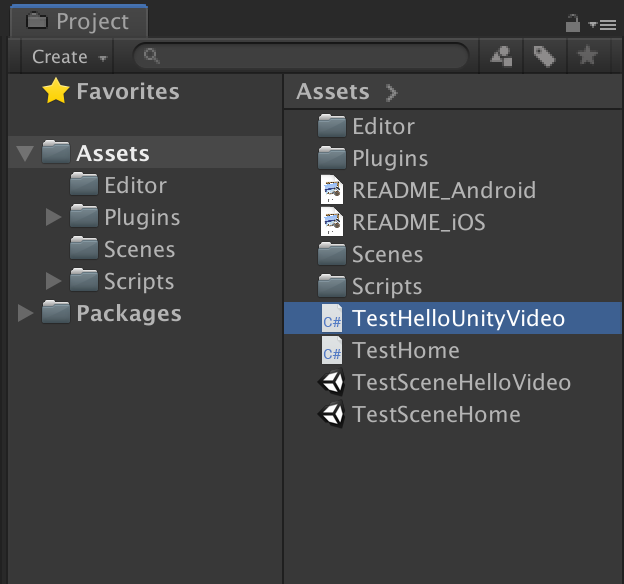Click the Search by Type icon
The height and width of the screenshot is (584, 624).
tap(501, 56)
